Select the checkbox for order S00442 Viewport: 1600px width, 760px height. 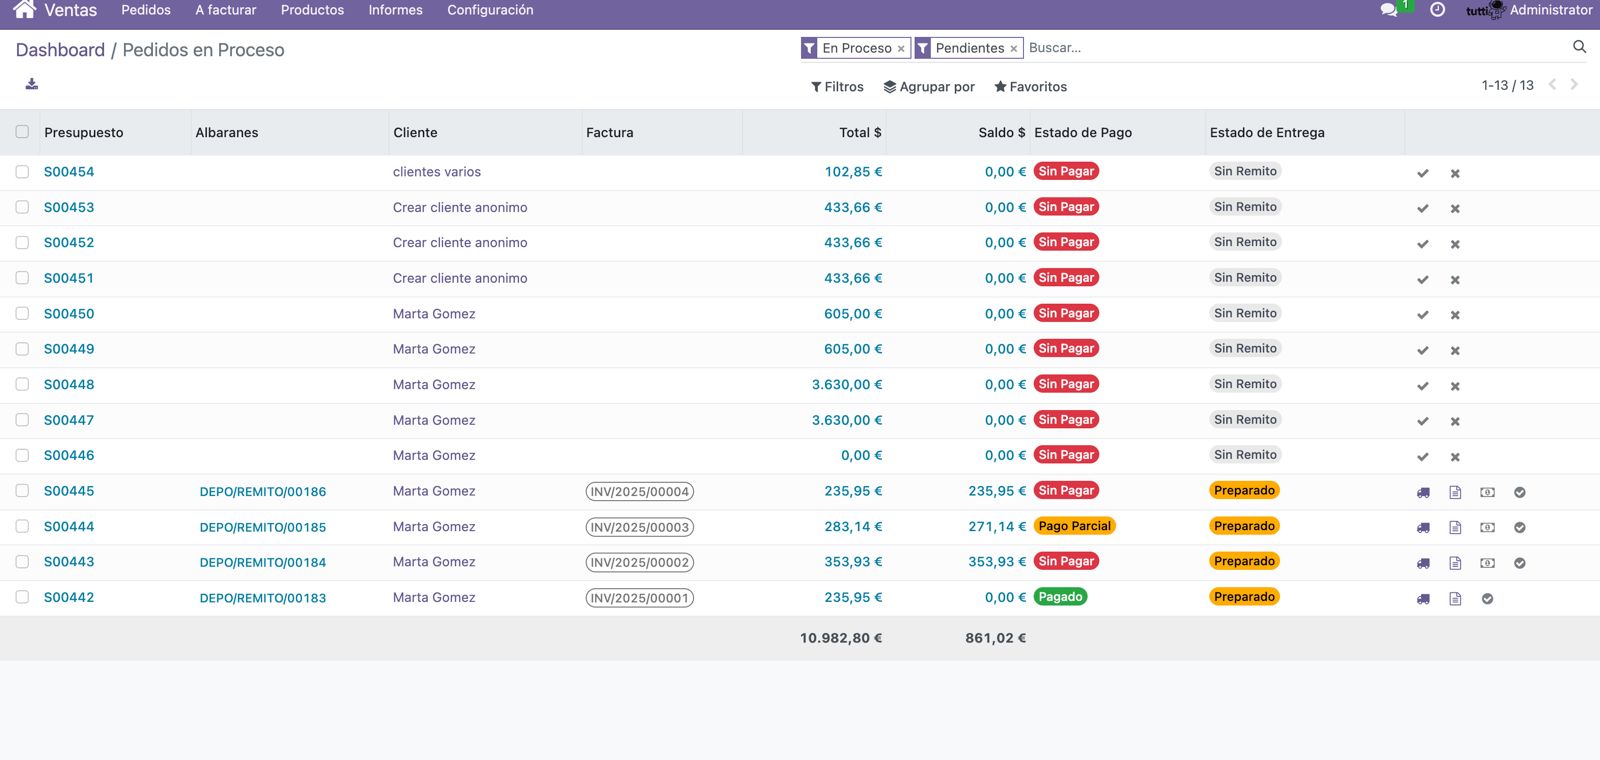(x=22, y=597)
